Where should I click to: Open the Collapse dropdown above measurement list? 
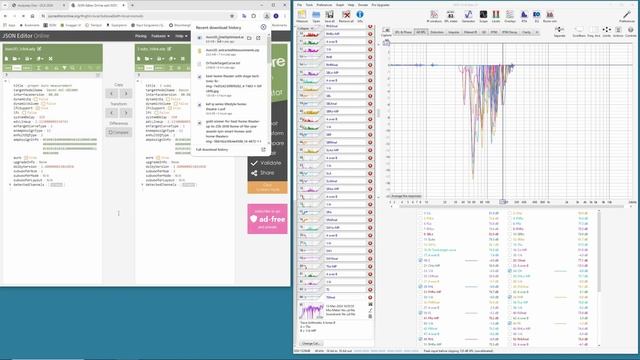[305, 29]
